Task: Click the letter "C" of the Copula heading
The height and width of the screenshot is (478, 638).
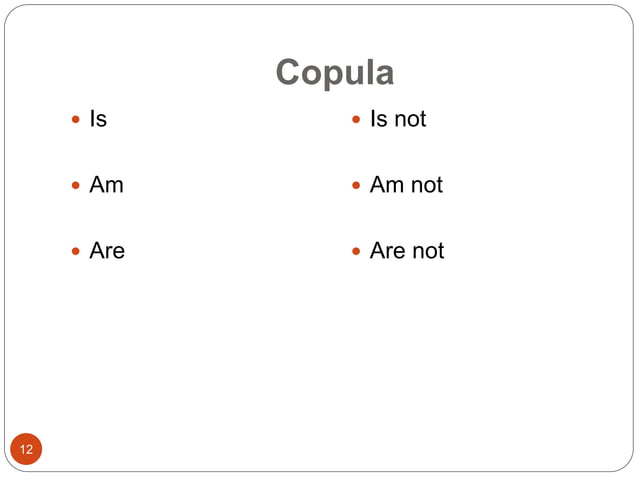Action: [x=288, y=72]
